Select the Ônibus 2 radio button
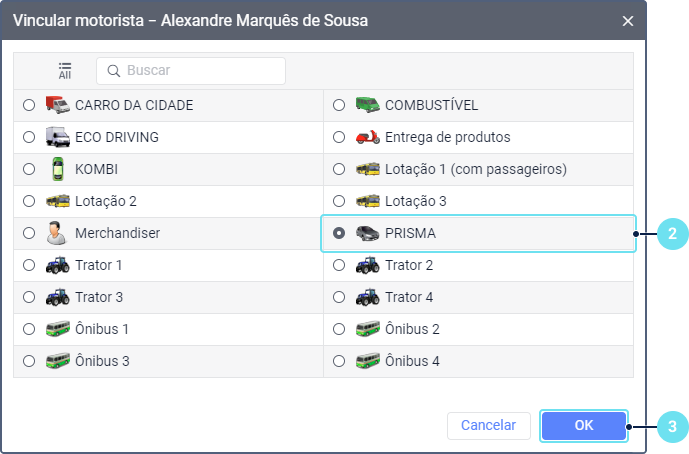 [339, 329]
